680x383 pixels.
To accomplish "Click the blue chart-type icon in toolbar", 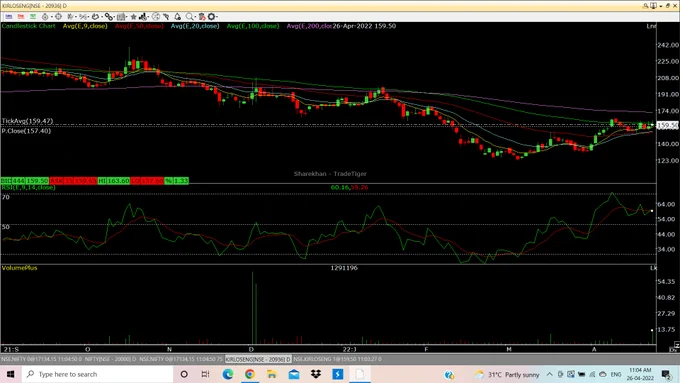I will click(9, 16).
